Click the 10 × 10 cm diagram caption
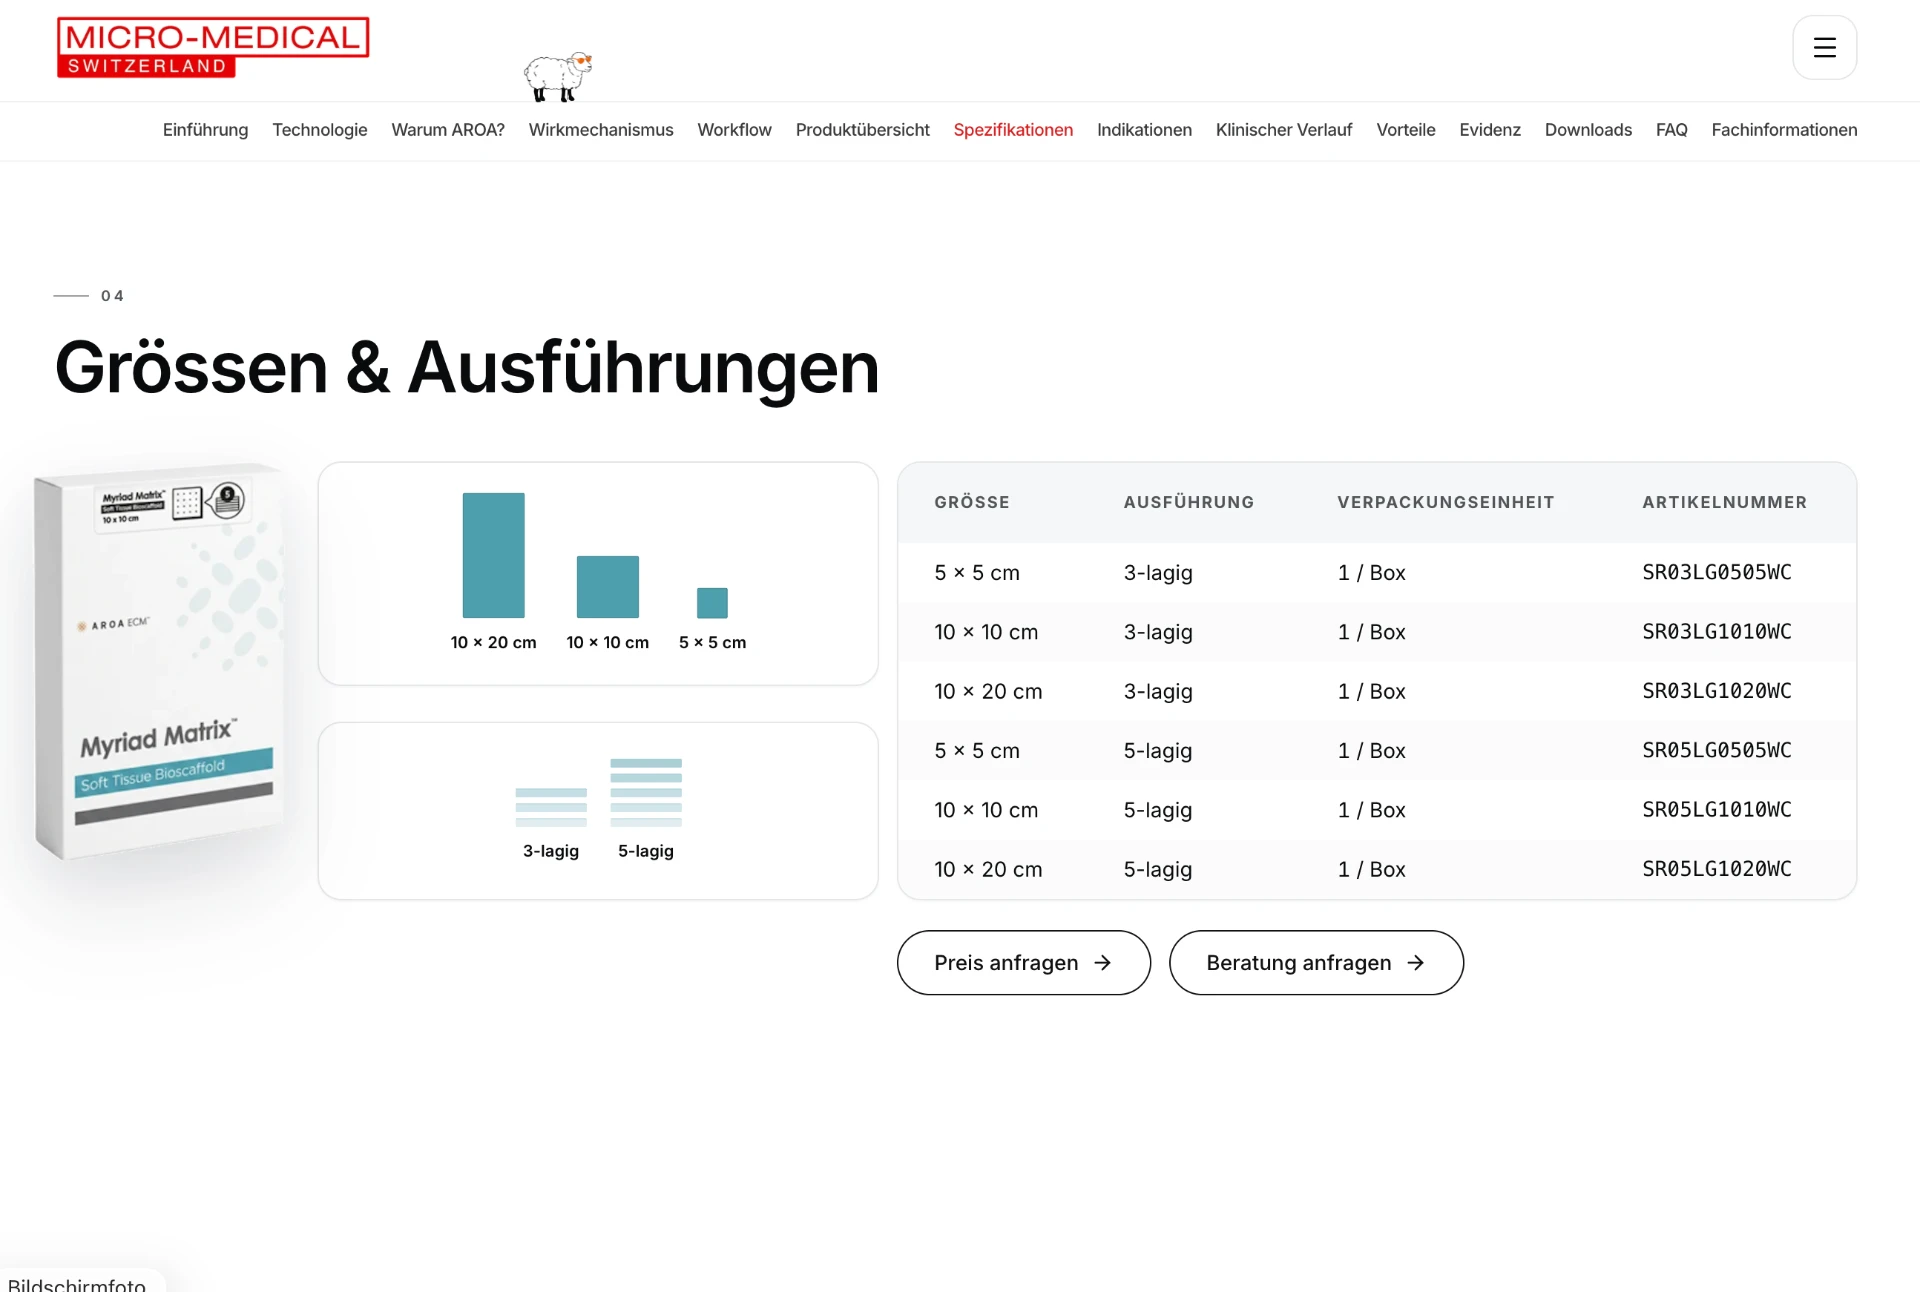Image resolution: width=1920 pixels, height=1292 pixels. click(608, 642)
